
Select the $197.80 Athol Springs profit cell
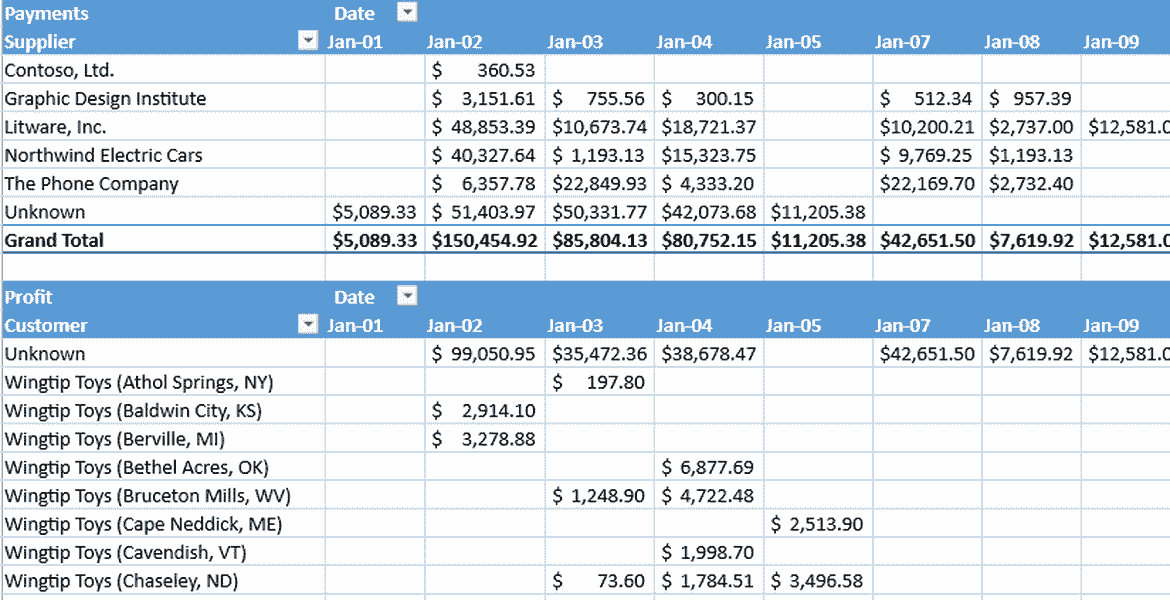[599, 382]
